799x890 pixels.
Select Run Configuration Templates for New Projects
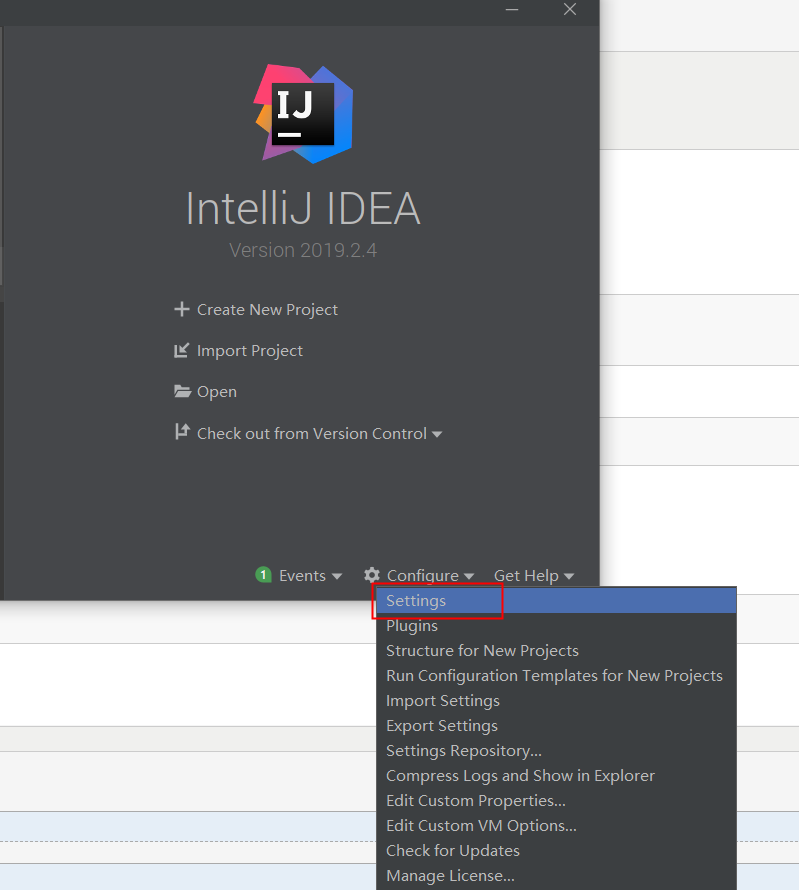click(x=556, y=675)
